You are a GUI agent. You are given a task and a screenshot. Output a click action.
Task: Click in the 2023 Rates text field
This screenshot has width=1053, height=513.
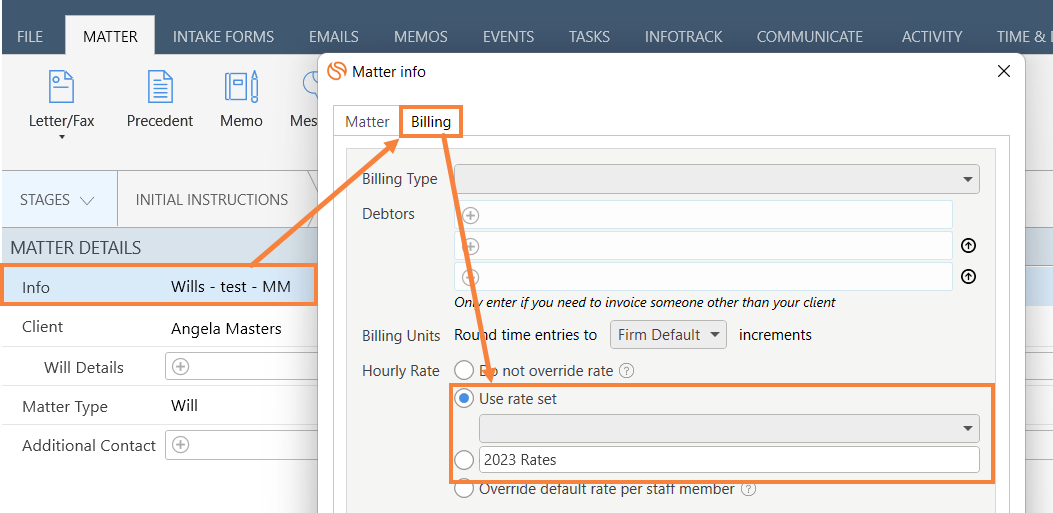pyautogui.click(x=729, y=460)
